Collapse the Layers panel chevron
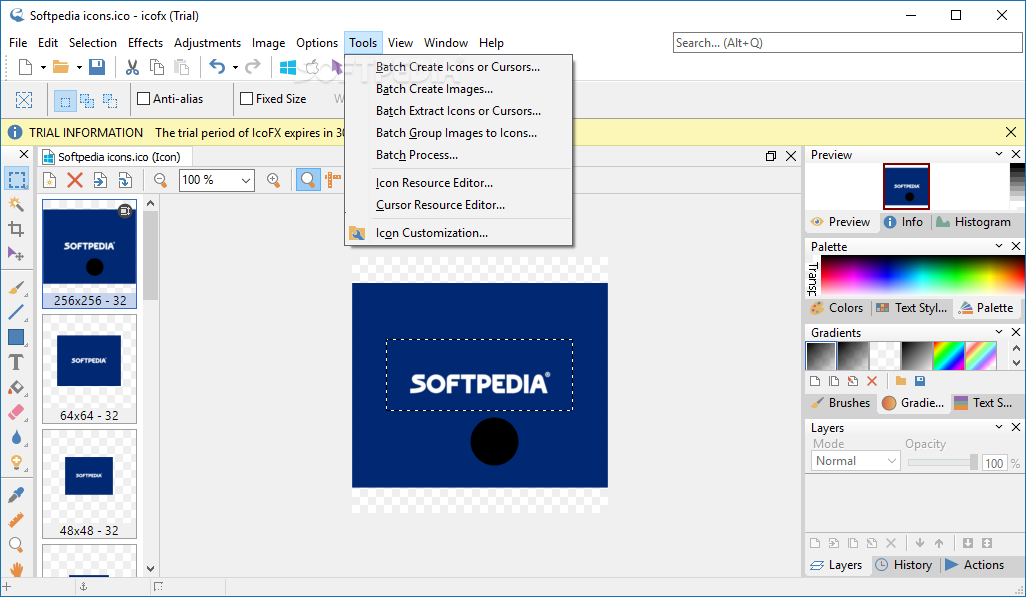Image resolution: width=1026 pixels, height=597 pixels. click(x=999, y=427)
